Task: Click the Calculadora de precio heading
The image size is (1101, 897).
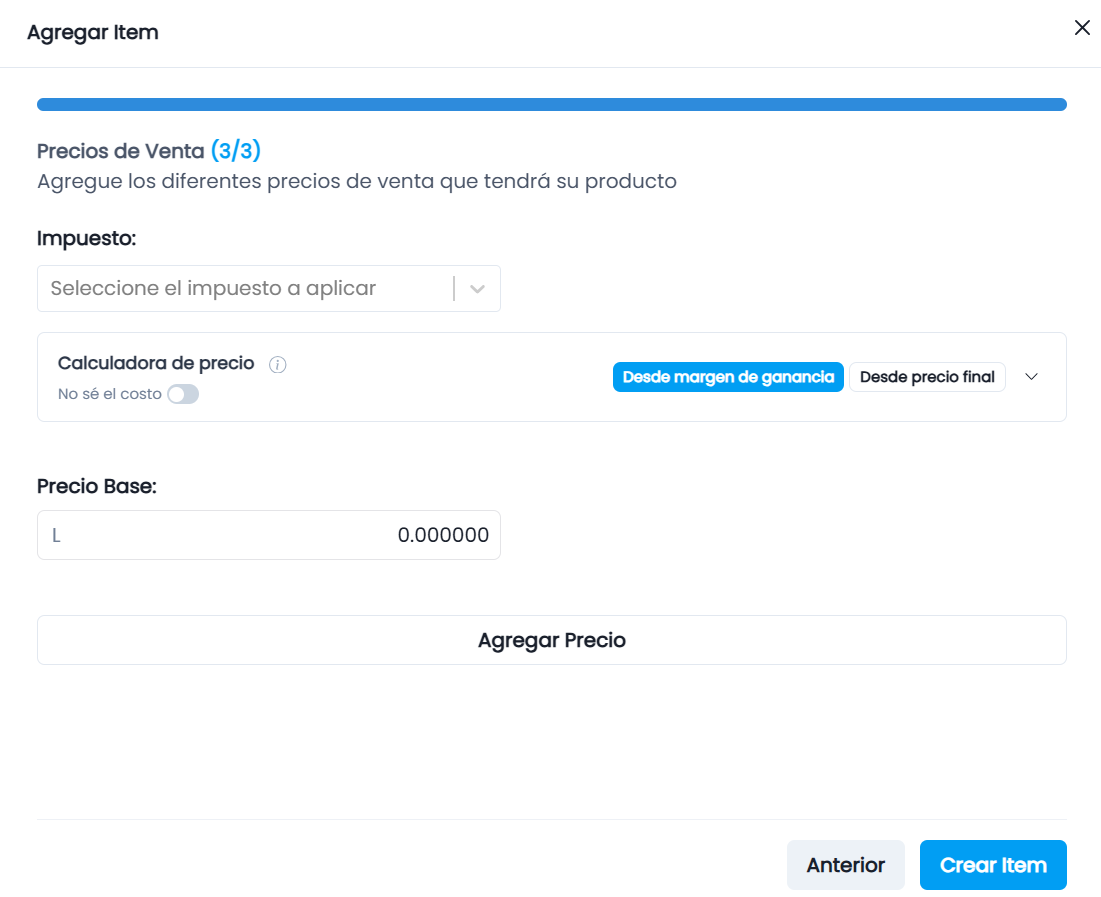Action: click(156, 363)
